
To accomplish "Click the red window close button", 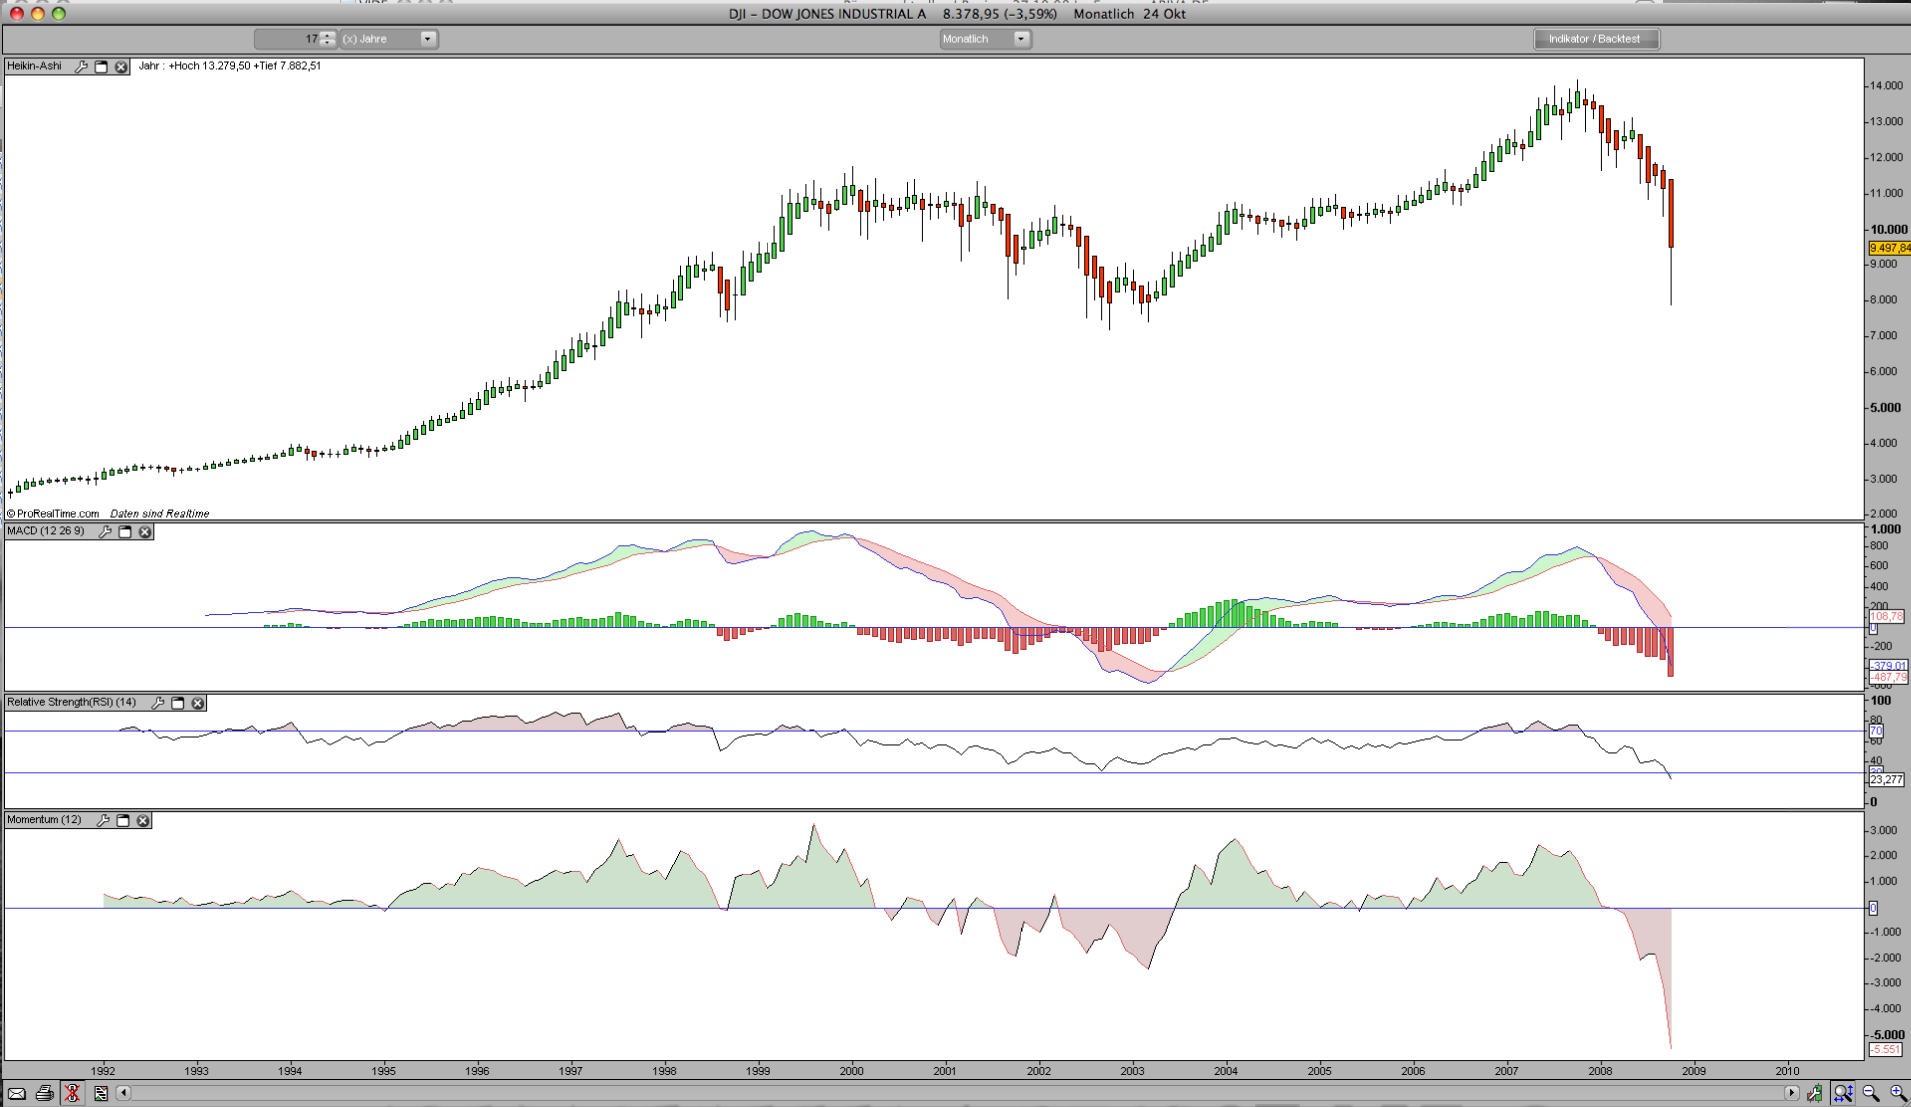I will (17, 14).
